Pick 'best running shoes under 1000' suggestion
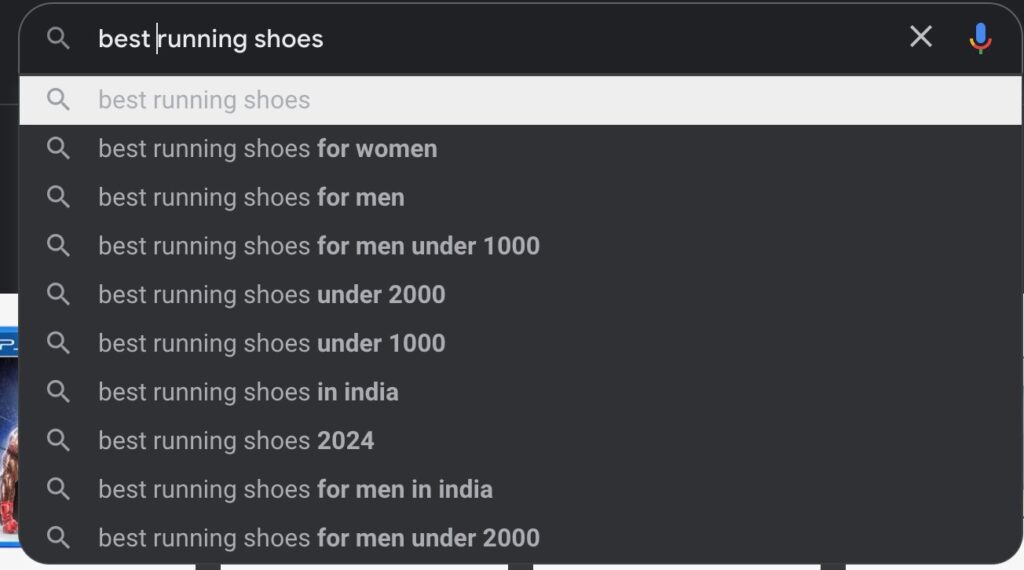The image size is (1024, 570). click(520, 343)
